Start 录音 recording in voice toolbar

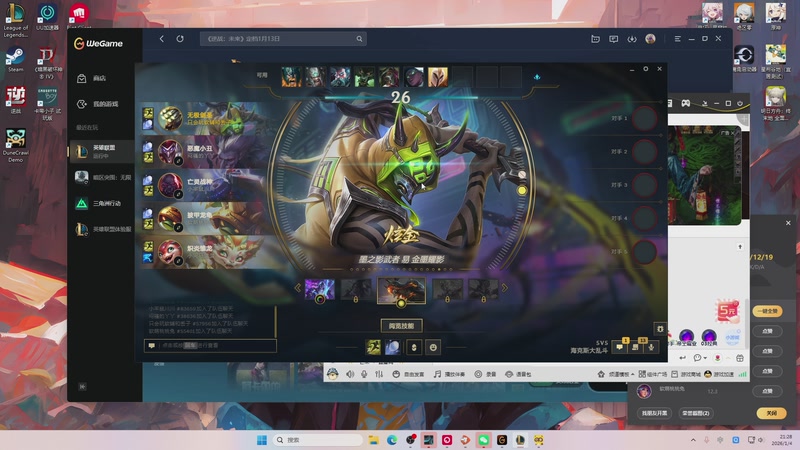point(485,374)
